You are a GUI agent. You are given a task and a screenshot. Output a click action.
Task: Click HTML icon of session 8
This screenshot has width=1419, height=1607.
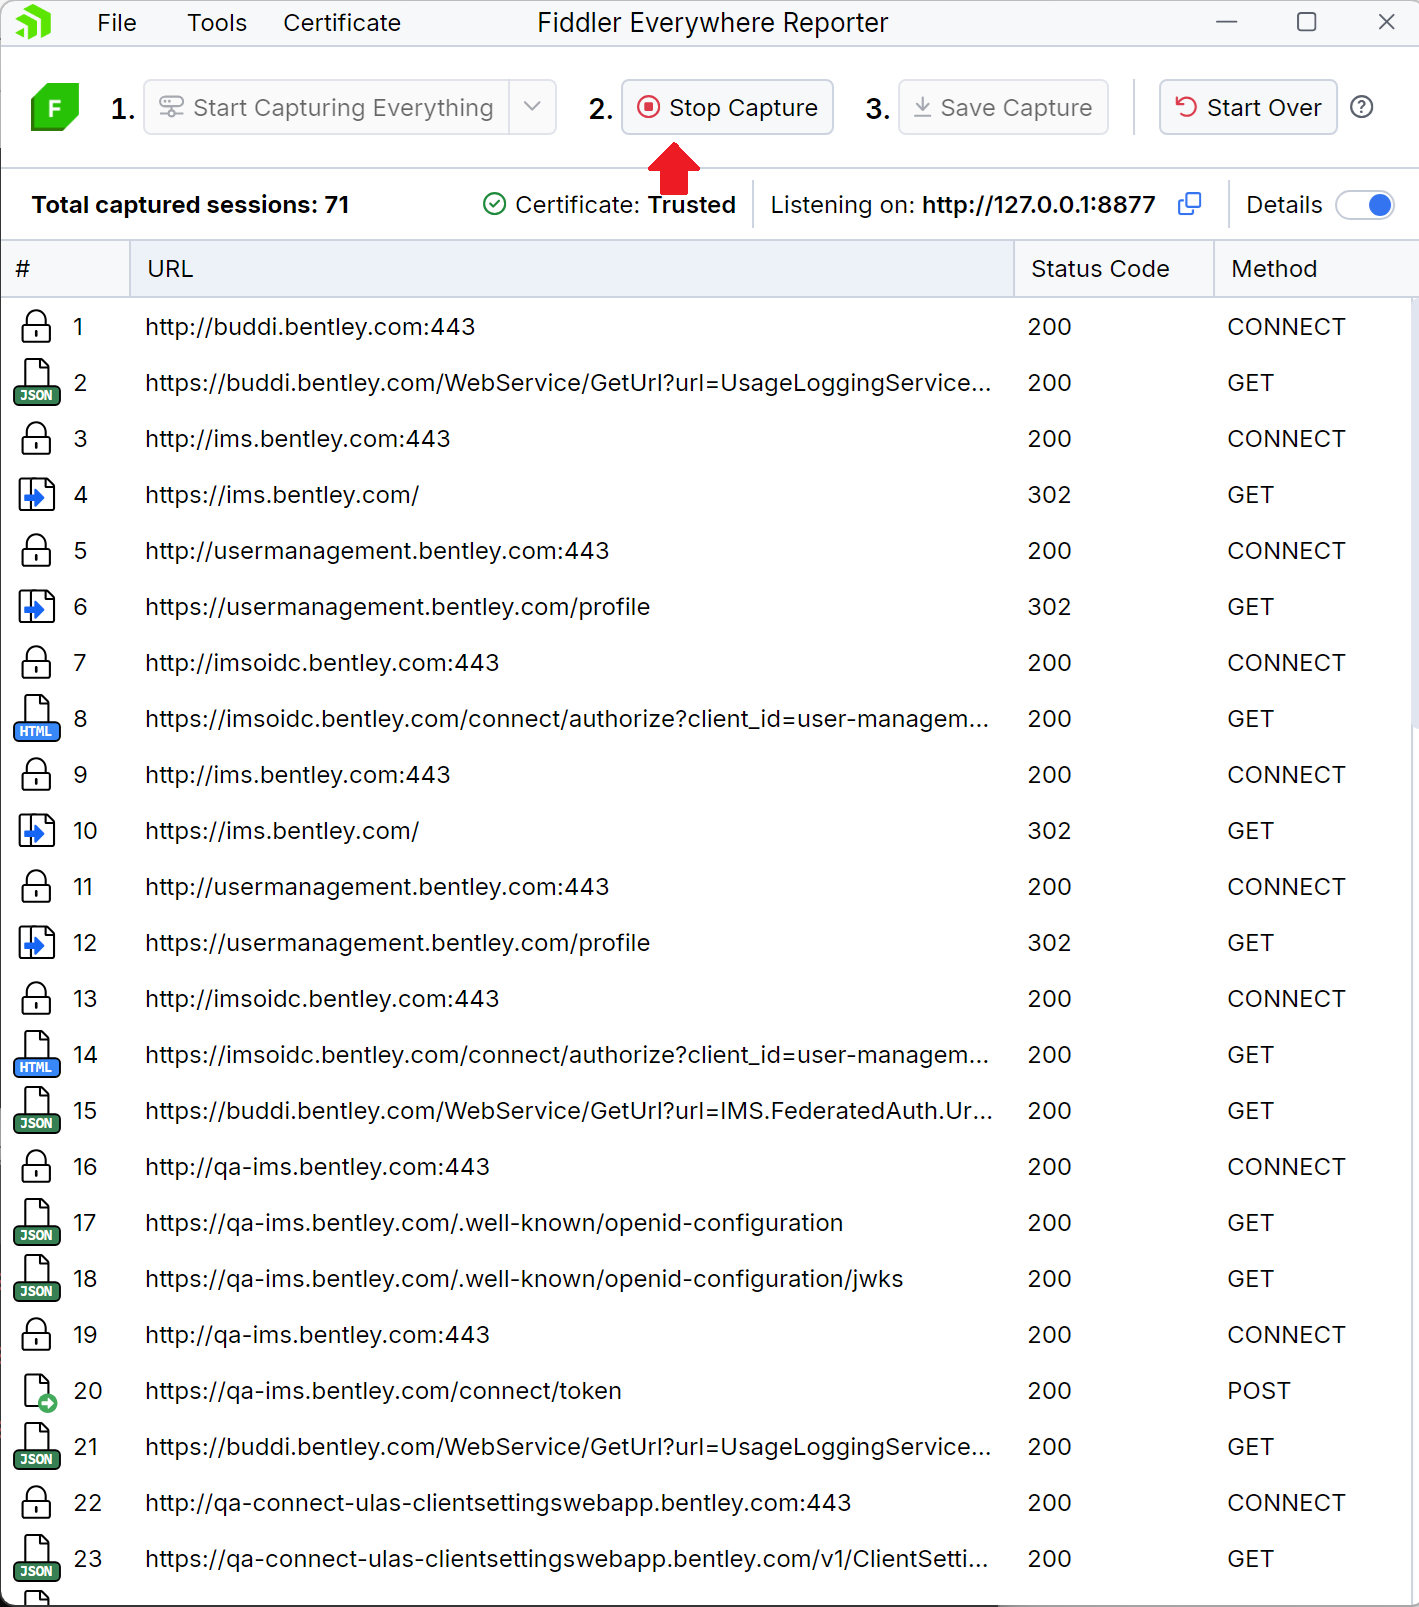pos(37,719)
